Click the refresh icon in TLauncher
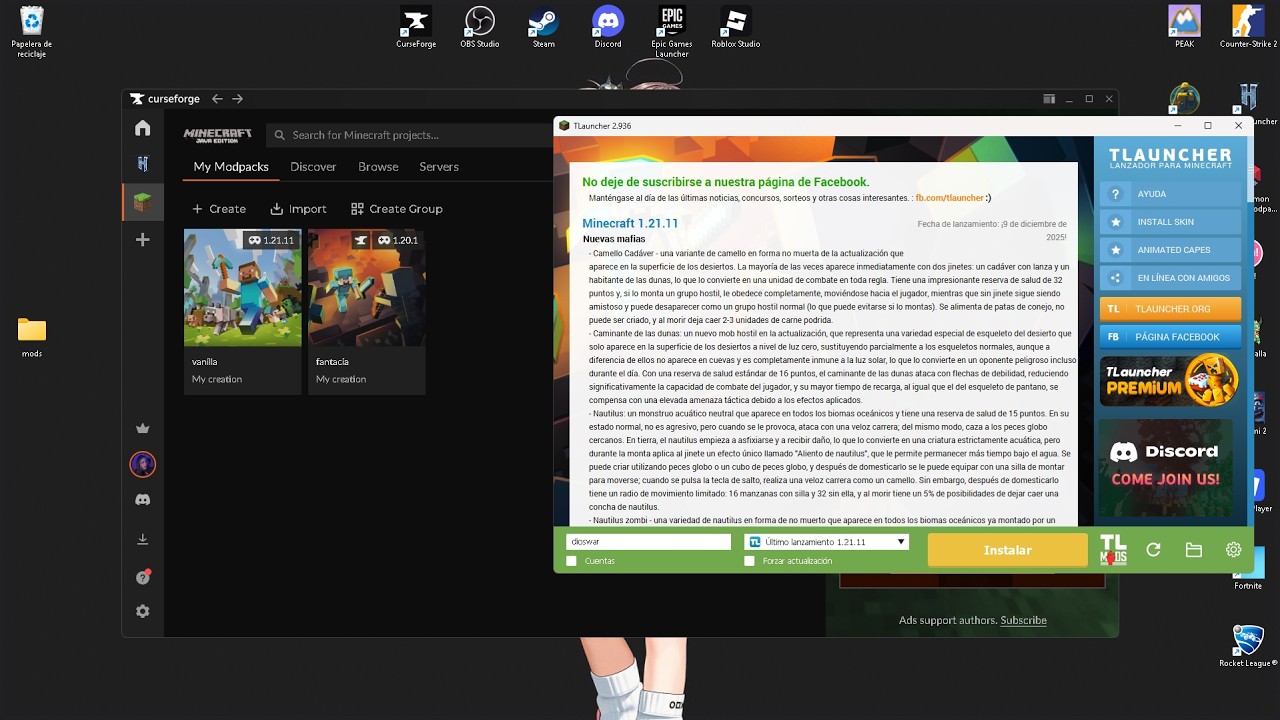1280x720 pixels. [1153, 550]
